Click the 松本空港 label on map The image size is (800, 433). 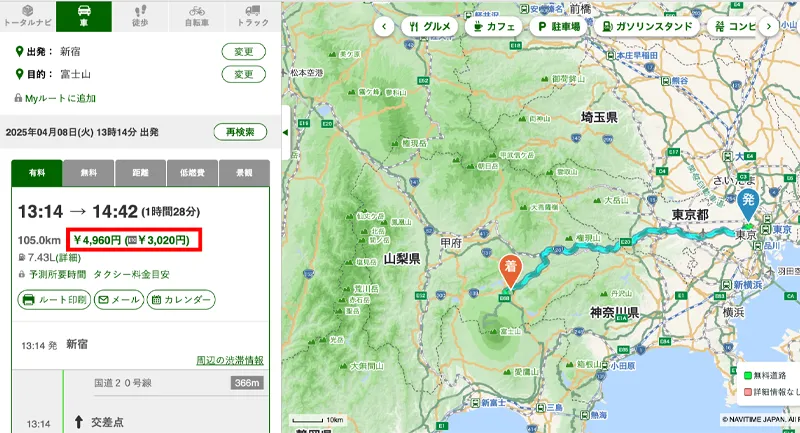[307, 73]
